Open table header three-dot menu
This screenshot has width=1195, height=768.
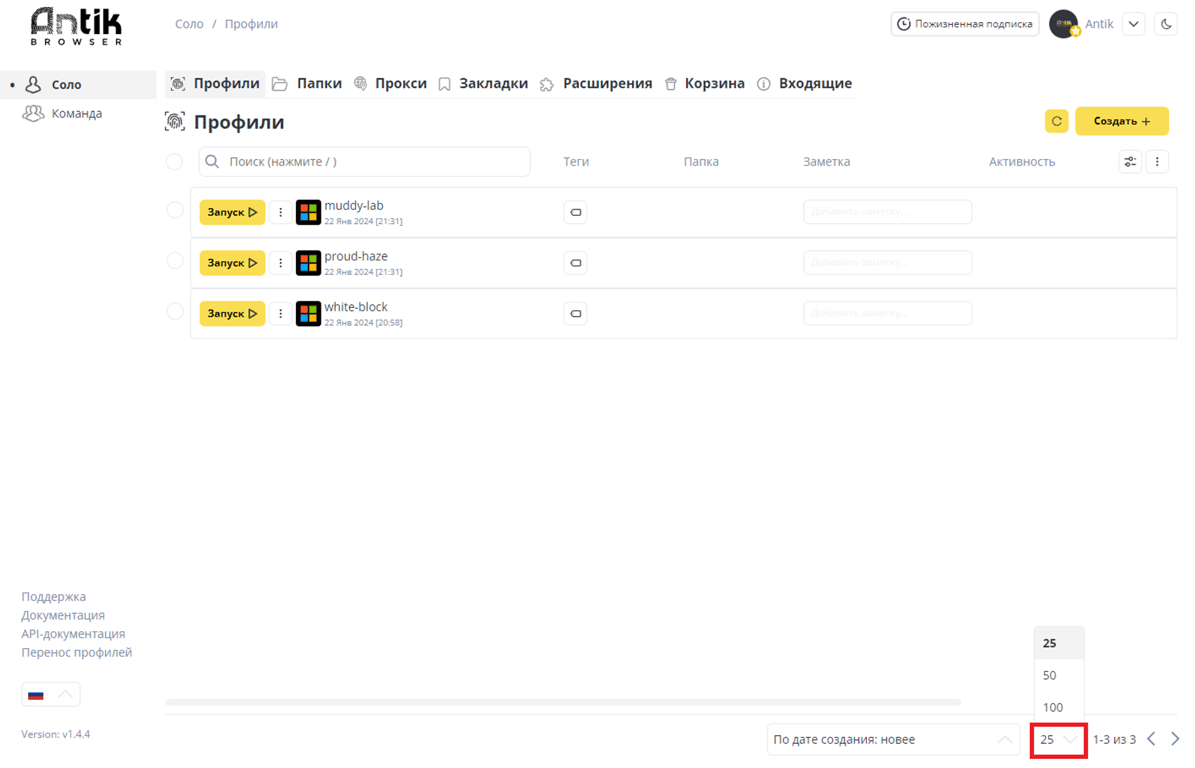(1157, 162)
